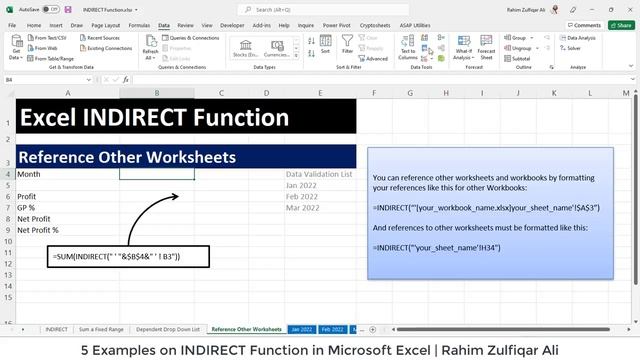Launch Text to Columns wizard
The height and width of the screenshot is (360, 640).
(408, 47)
